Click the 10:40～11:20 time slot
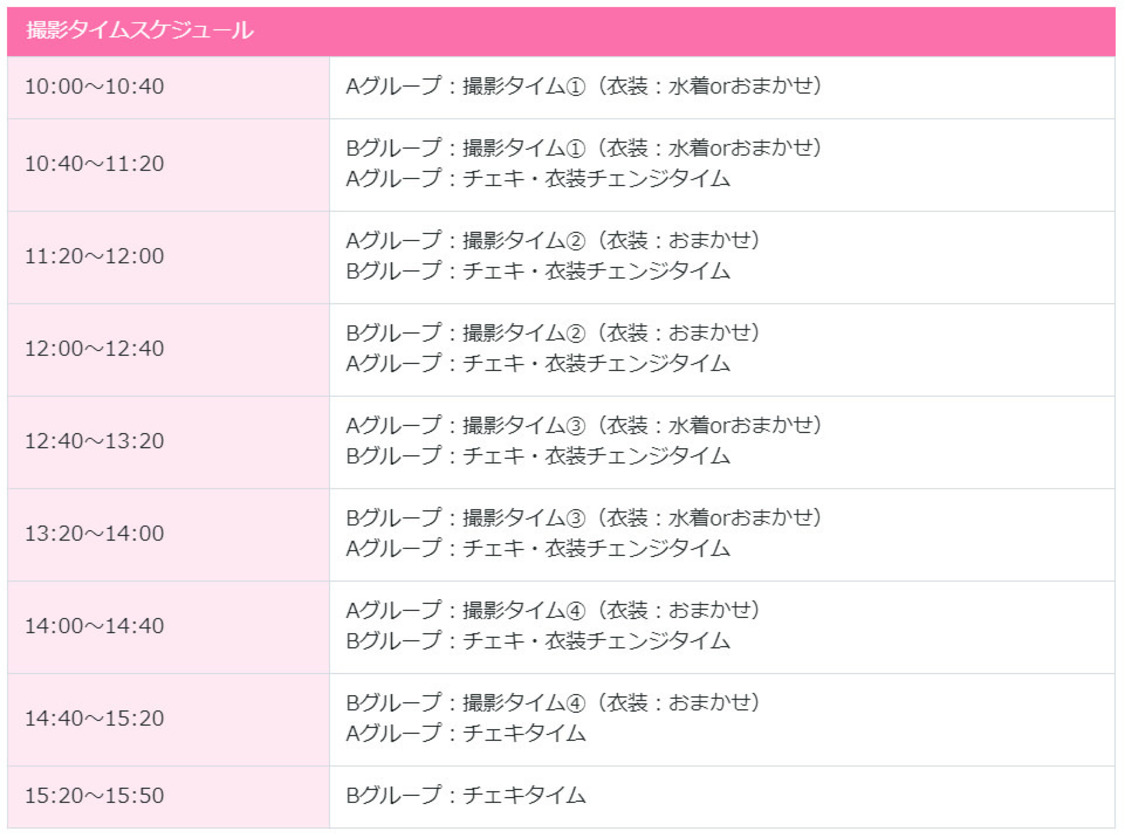 pyautogui.click(x=95, y=164)
